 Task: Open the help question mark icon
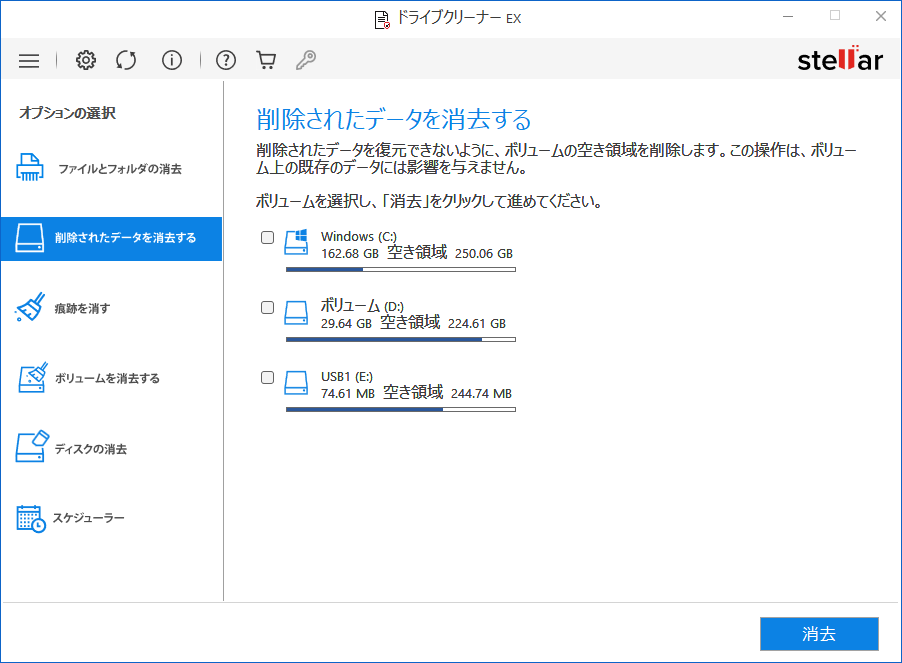225,60
